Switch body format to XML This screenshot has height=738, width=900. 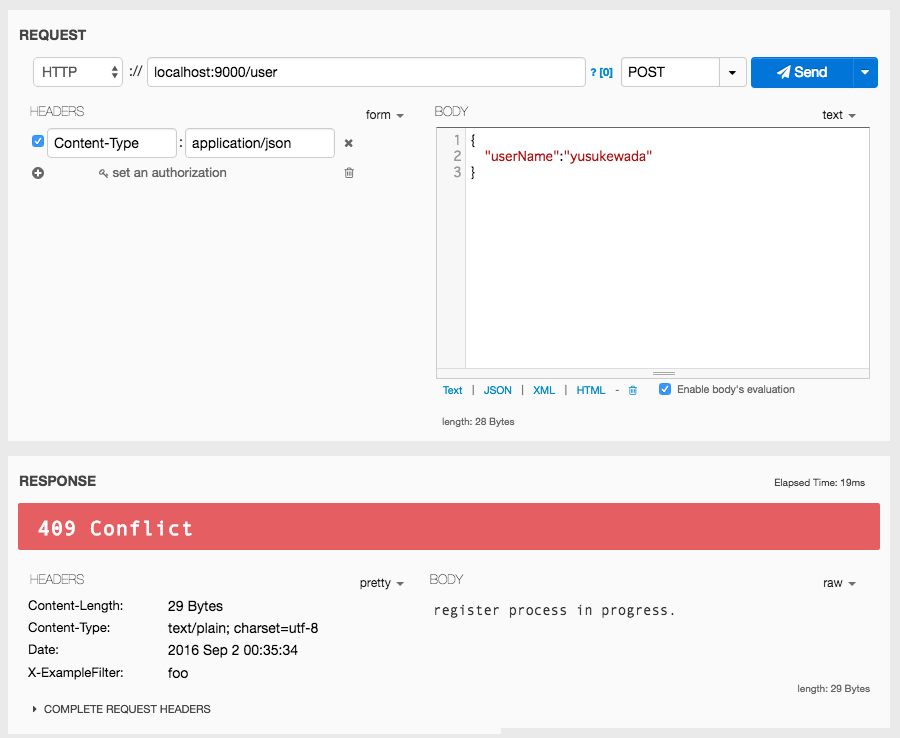pyautogui.click(x=543, y=390)
